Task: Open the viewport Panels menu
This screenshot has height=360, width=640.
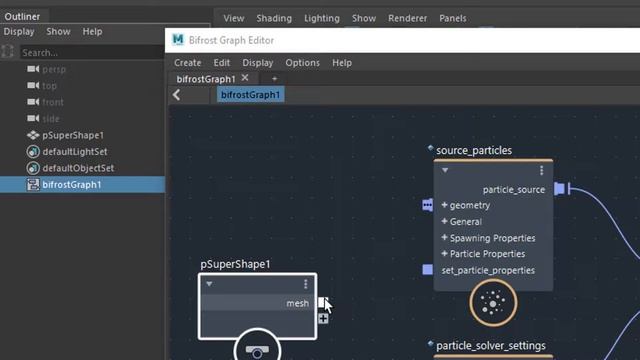Action: click(x=453, y=18)
